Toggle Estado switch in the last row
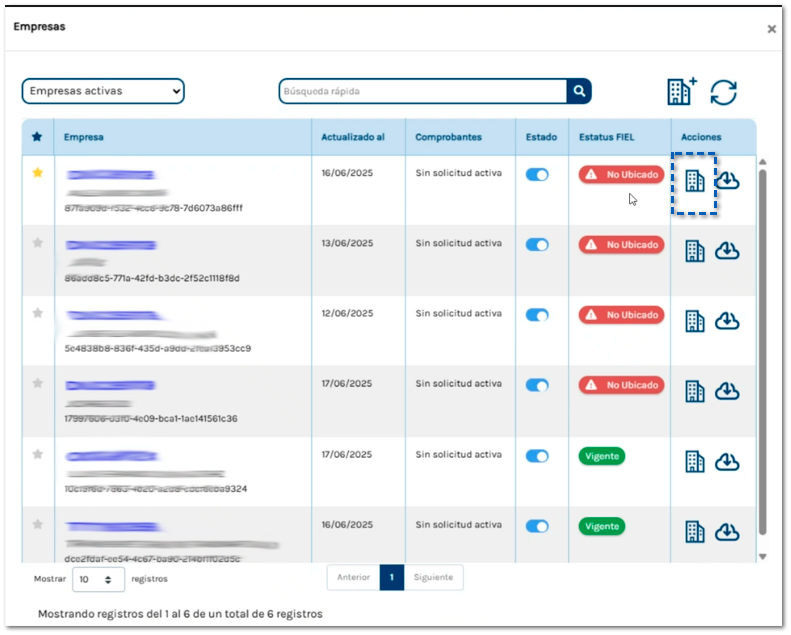791x635 pixels. pyautogui.click(x=537, y=526)
